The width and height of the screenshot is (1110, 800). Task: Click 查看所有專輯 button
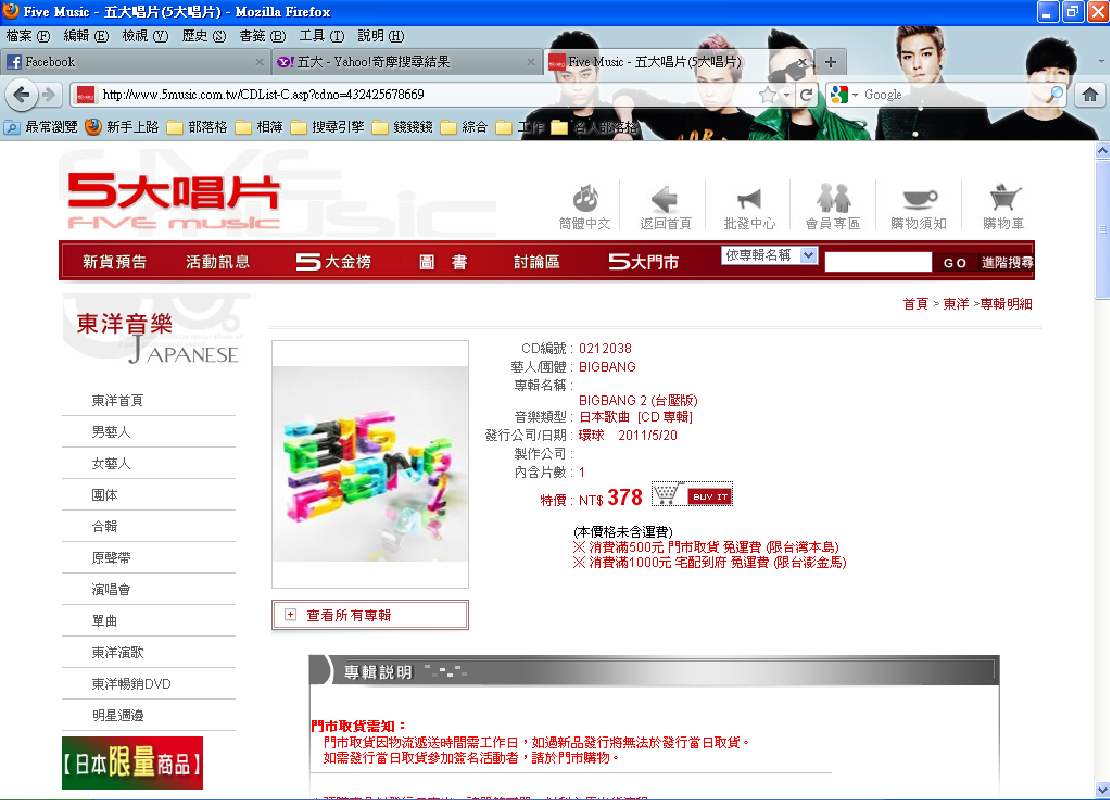pos(370,615)
